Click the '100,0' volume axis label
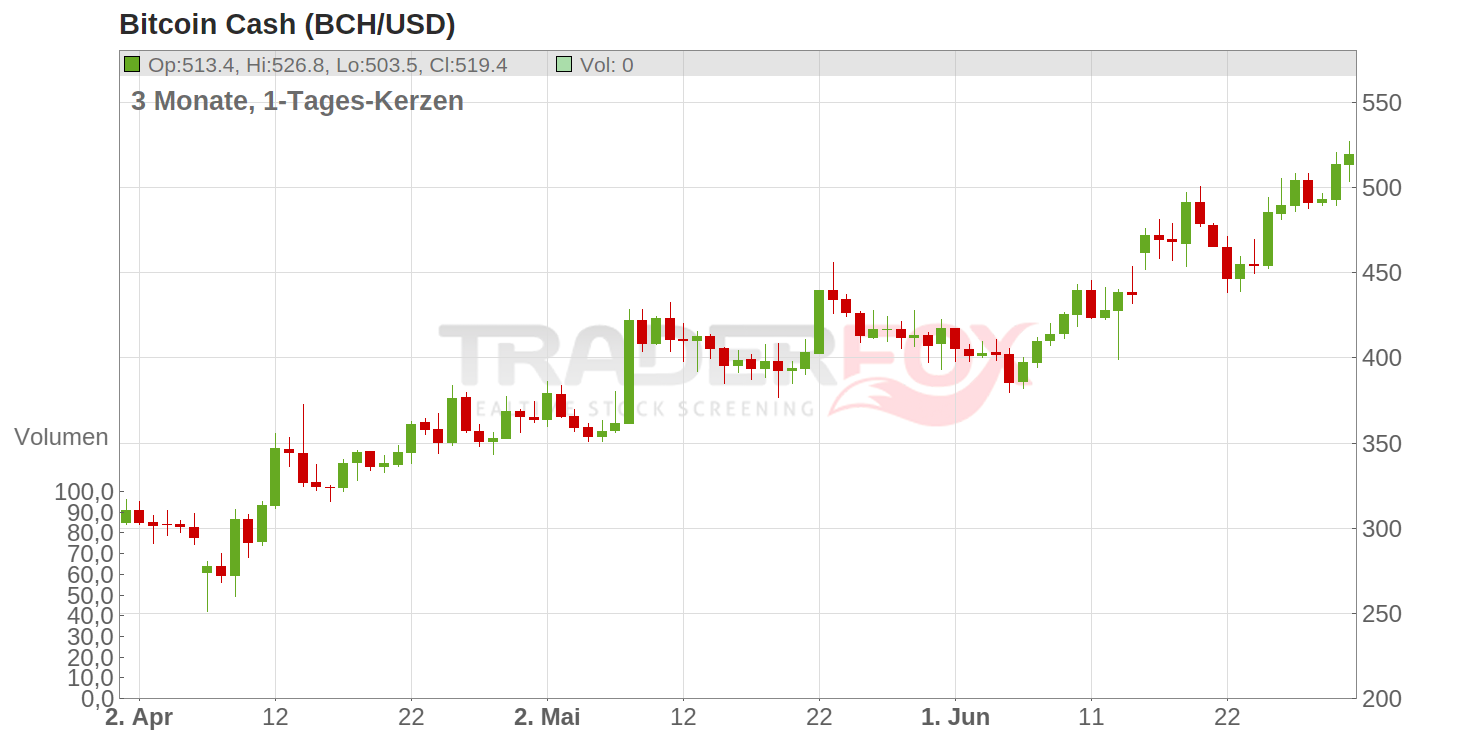Image resolution: width=1476 pixels, height=738 pixels. (x=82, y=492)
